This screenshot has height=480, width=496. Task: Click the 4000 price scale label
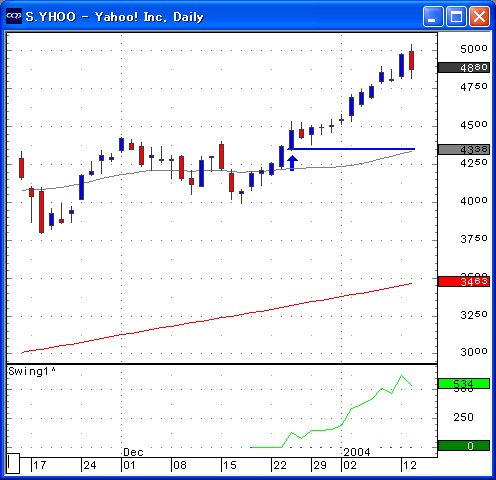click(x=474, y=201)
